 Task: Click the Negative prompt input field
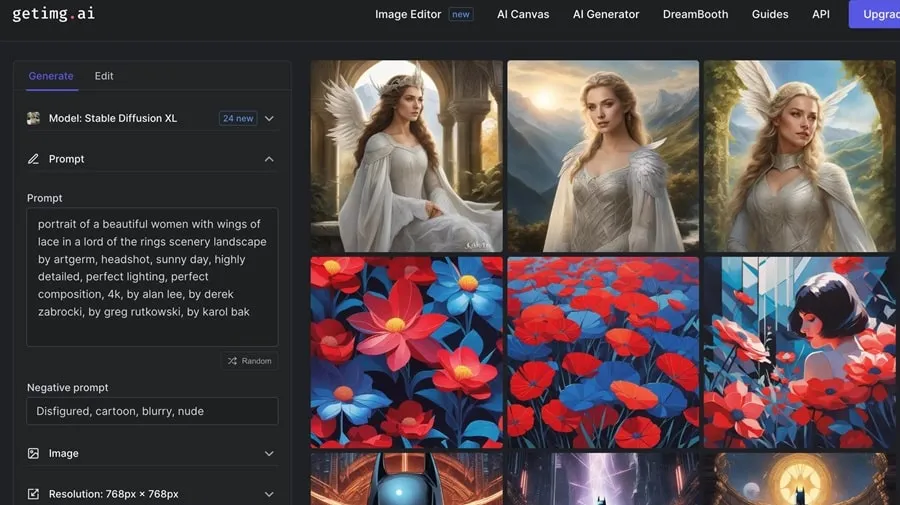152,411
